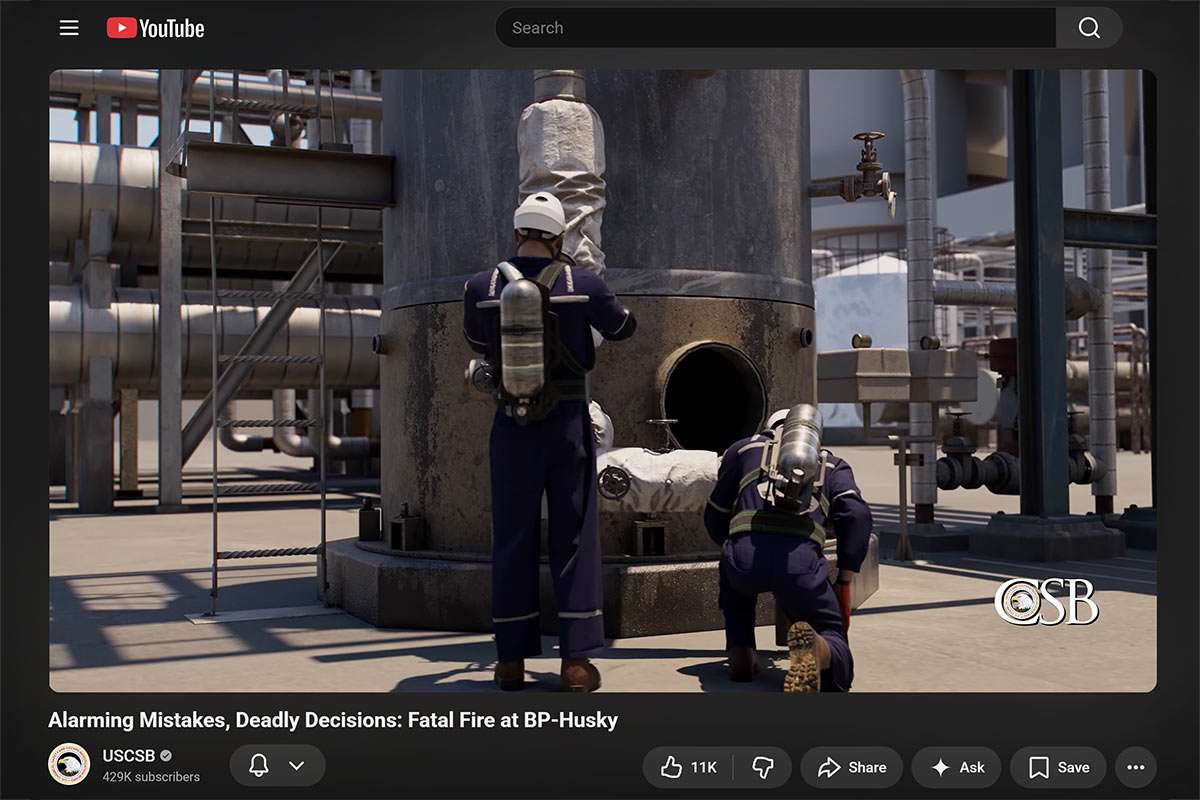Toggle notification bell for USCSB
The width and height of the screenshot is (1200, 800).
tap(259, 766)
